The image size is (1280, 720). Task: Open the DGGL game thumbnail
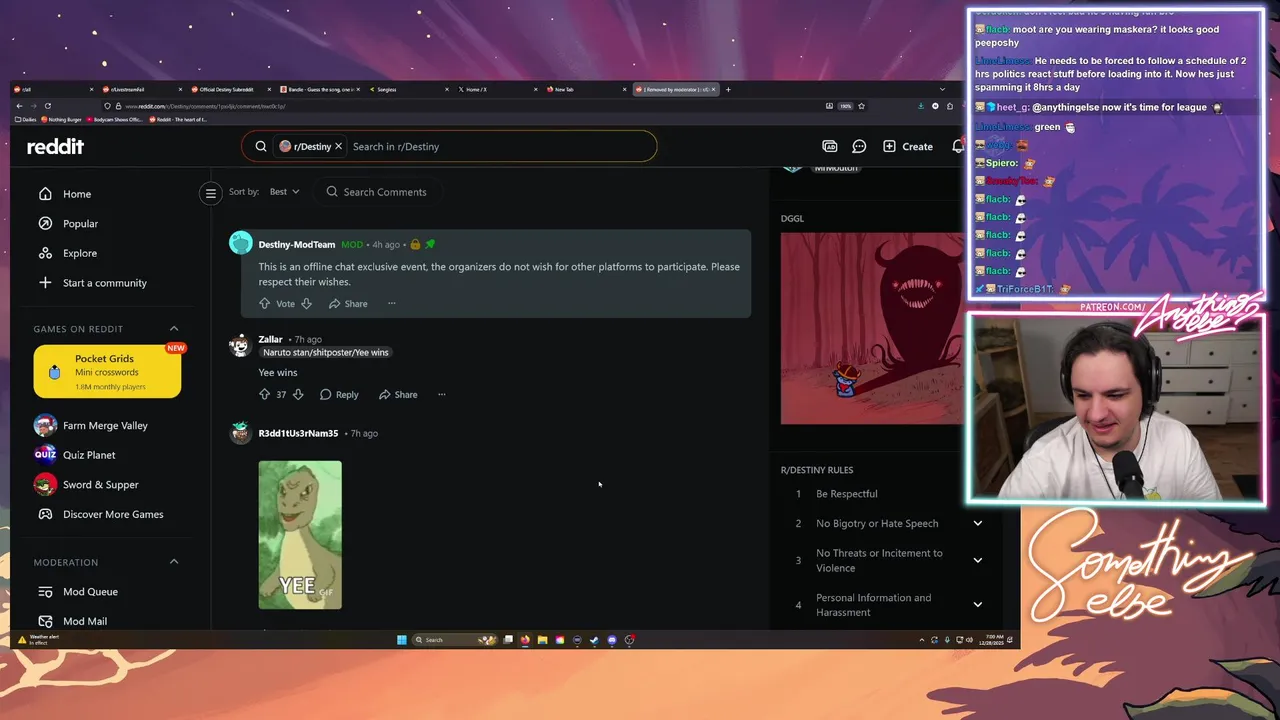tap(872, 329)
